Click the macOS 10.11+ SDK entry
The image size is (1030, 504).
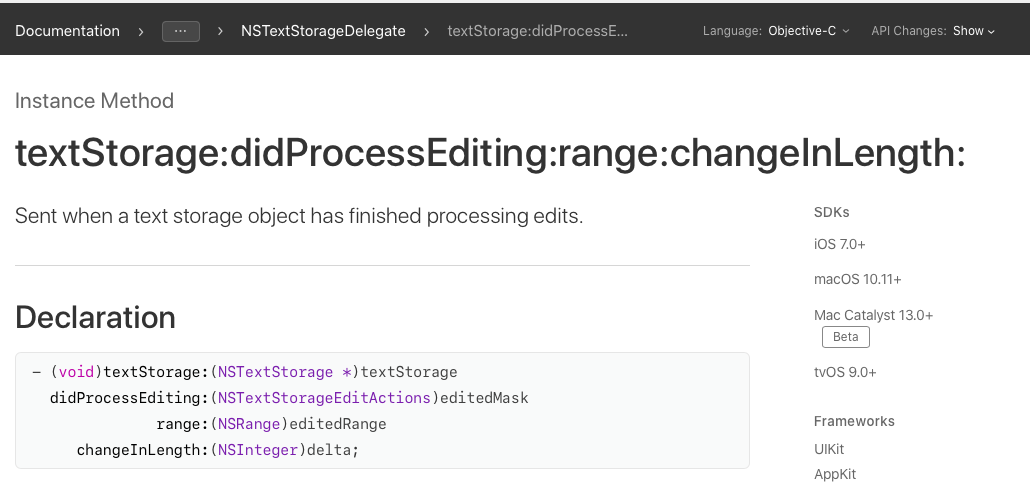(850, 279)
